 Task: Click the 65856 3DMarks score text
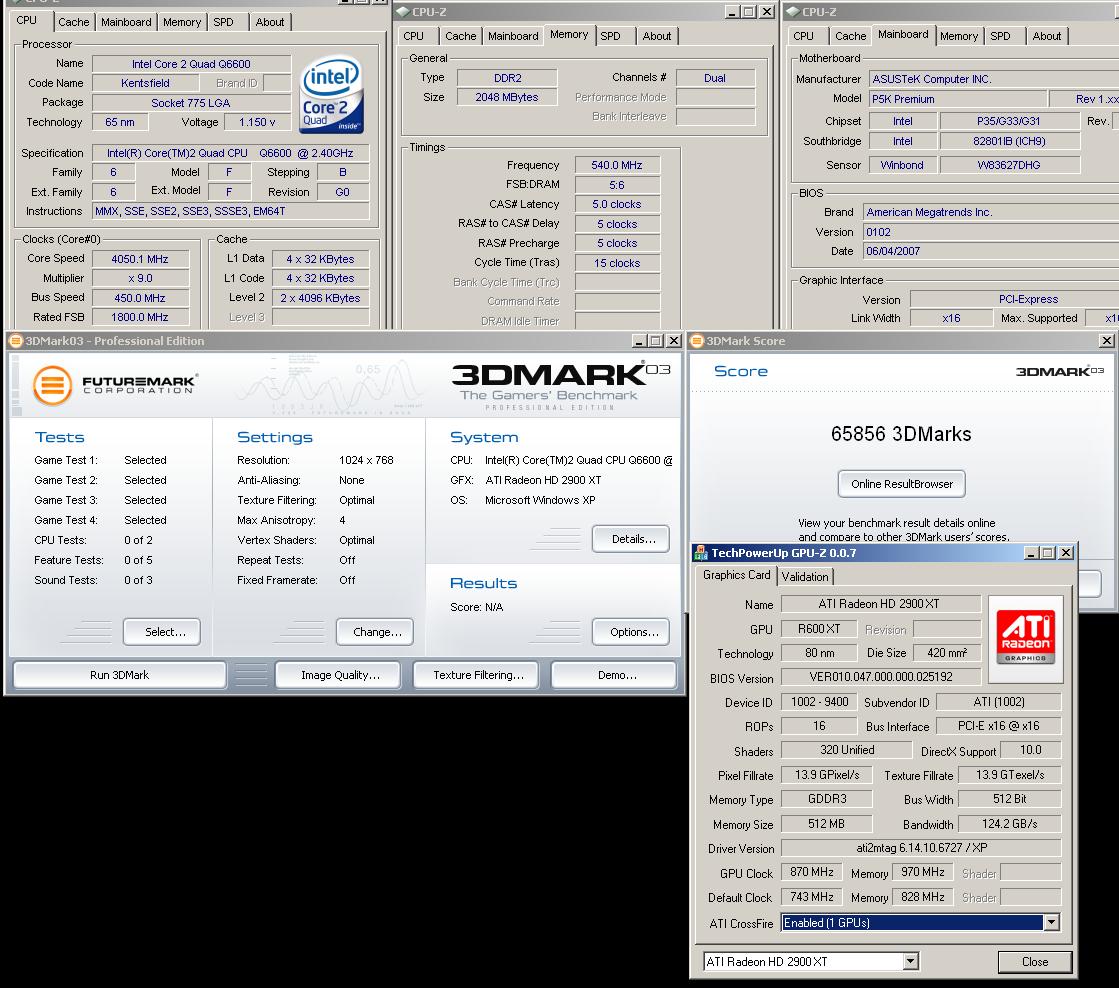coord(901,434)
